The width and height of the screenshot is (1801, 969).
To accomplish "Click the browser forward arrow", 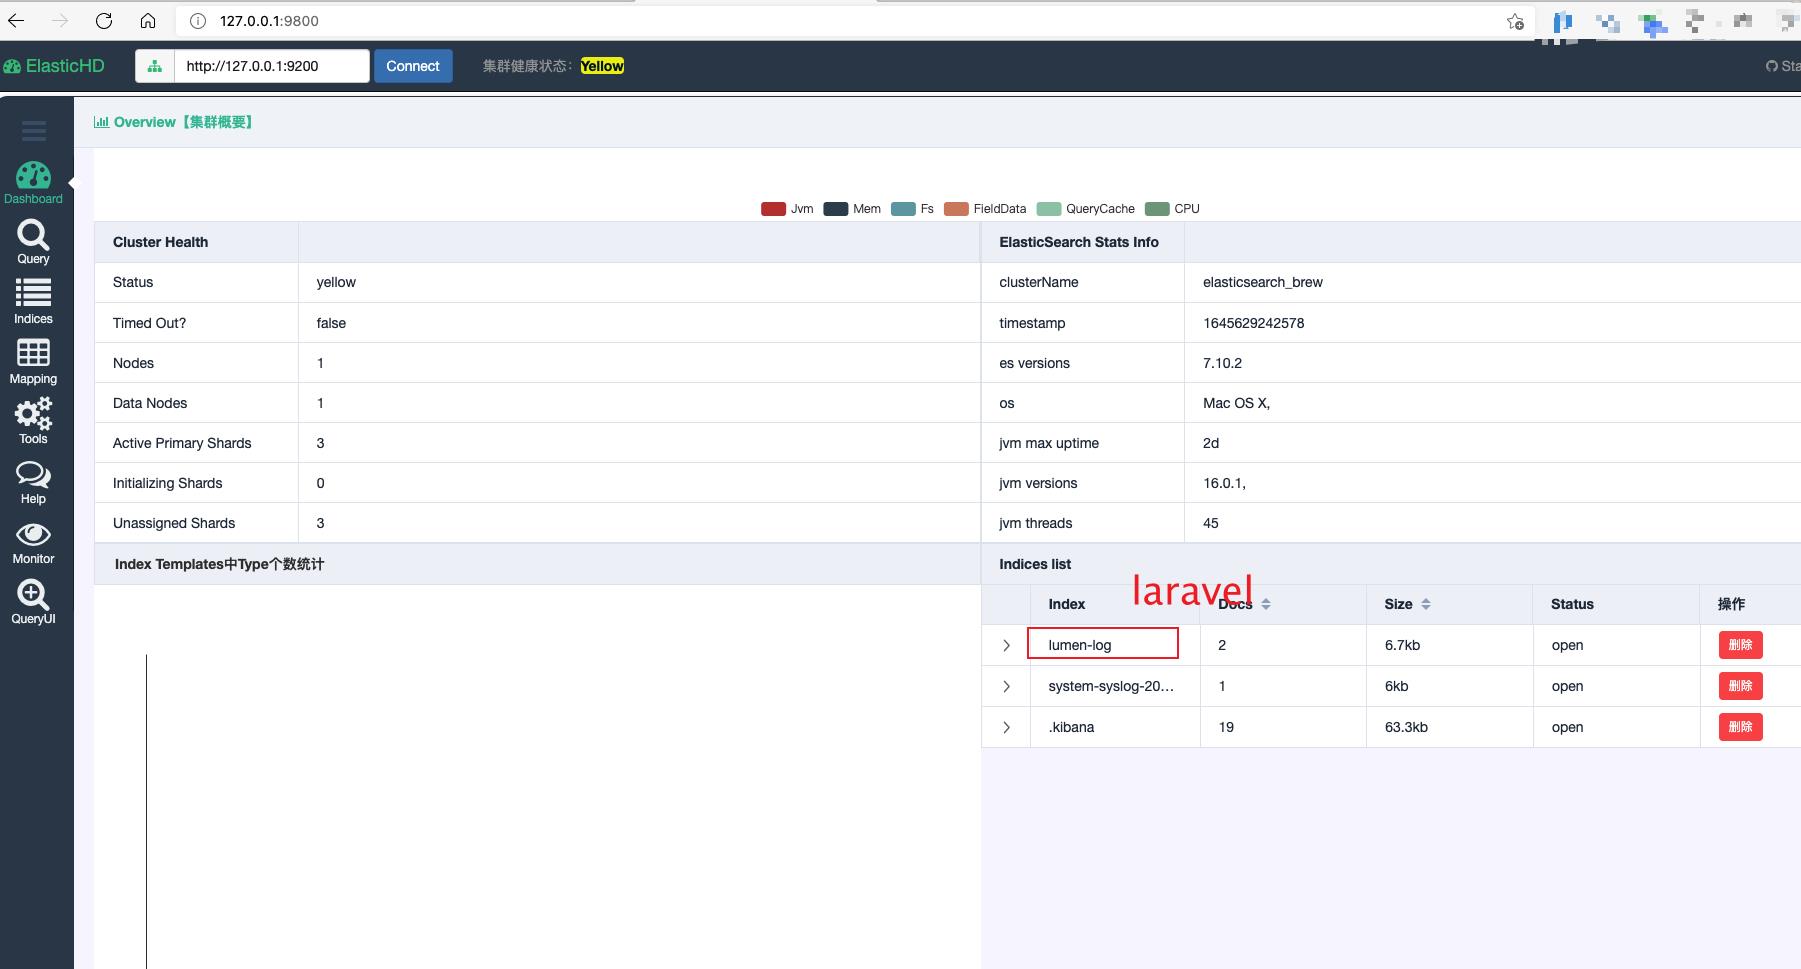I will click(60, 21).
